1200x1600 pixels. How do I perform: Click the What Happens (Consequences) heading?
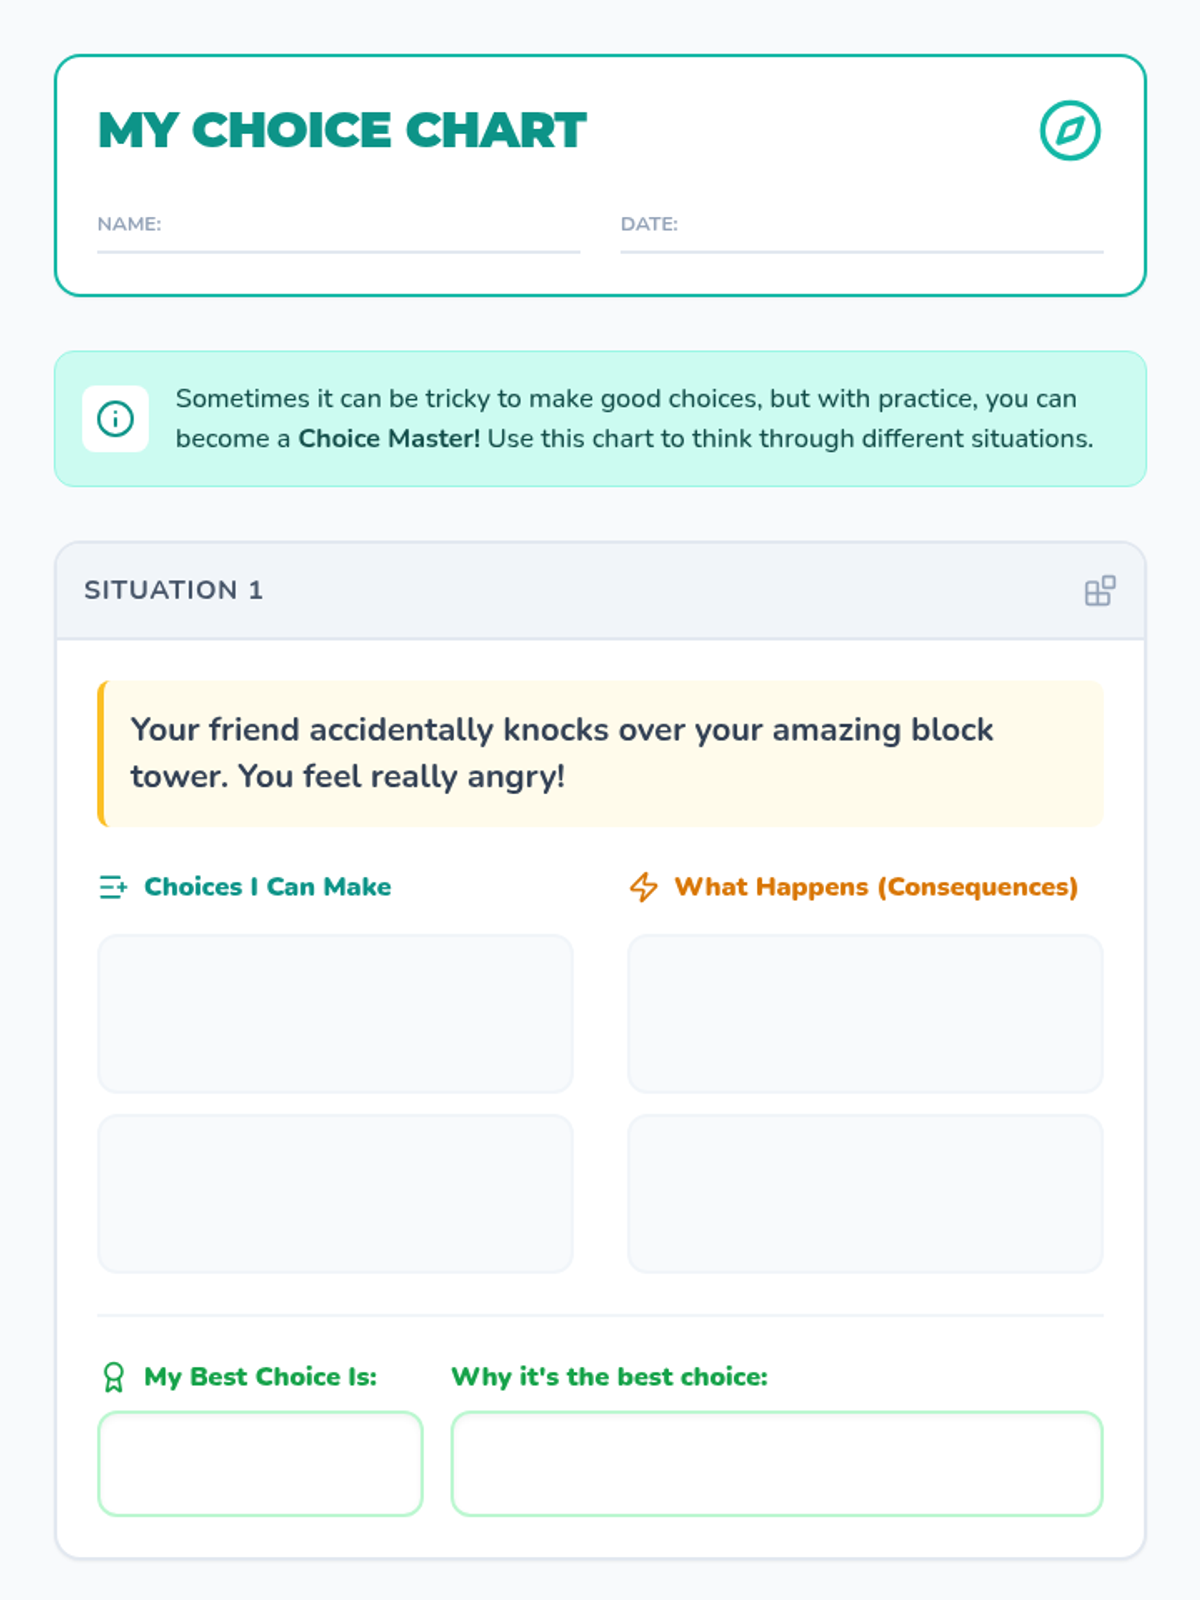point(876,887)
